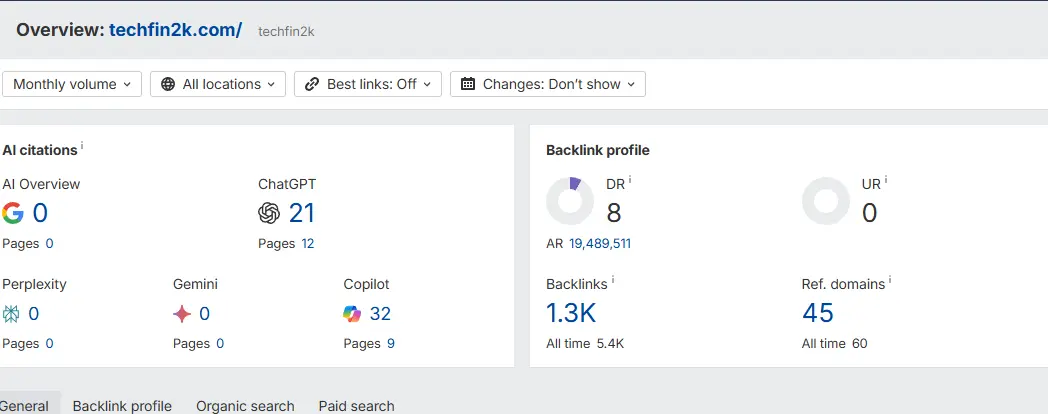
Task: Click the ChatGPT citations count 21
Action: tap(301, 213)
